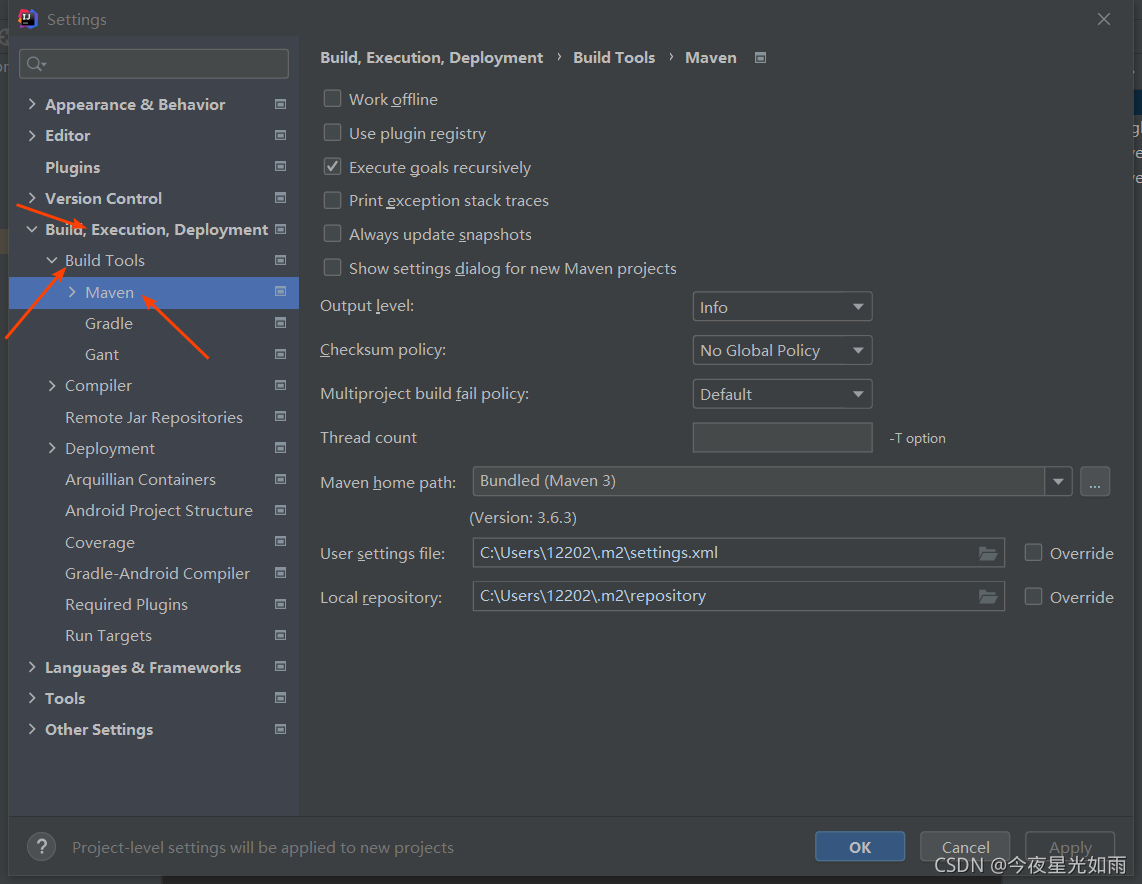Screen dimensions: 1142x884
Task: Click browse (...) button for Maven home
Action: tap(1095, 481)
